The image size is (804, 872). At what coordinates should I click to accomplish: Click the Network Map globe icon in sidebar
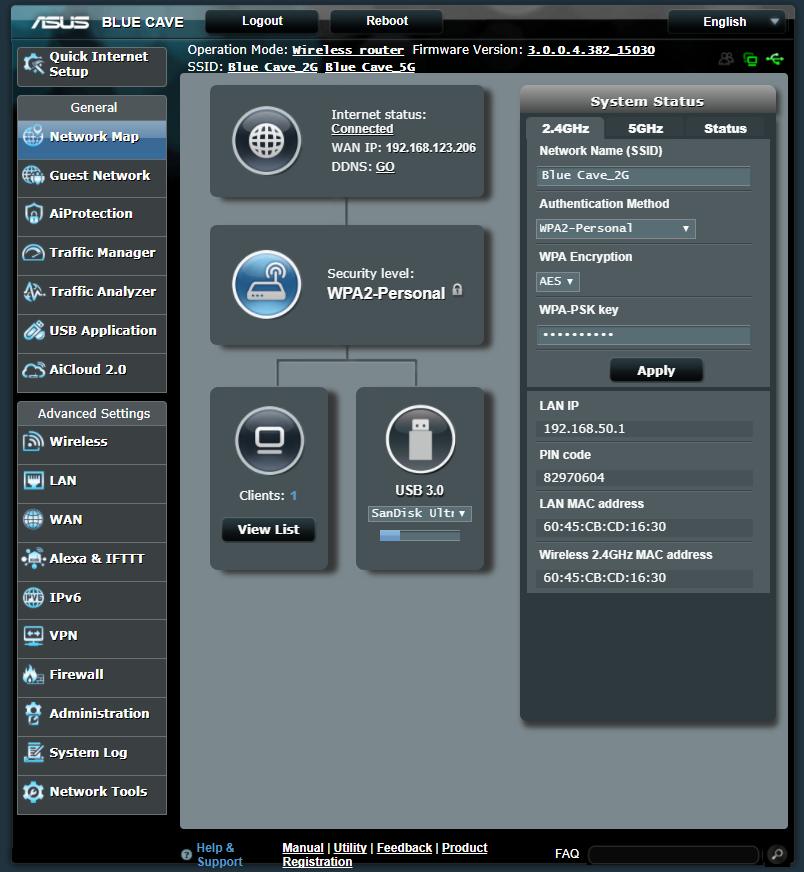[x=33, y=136]
